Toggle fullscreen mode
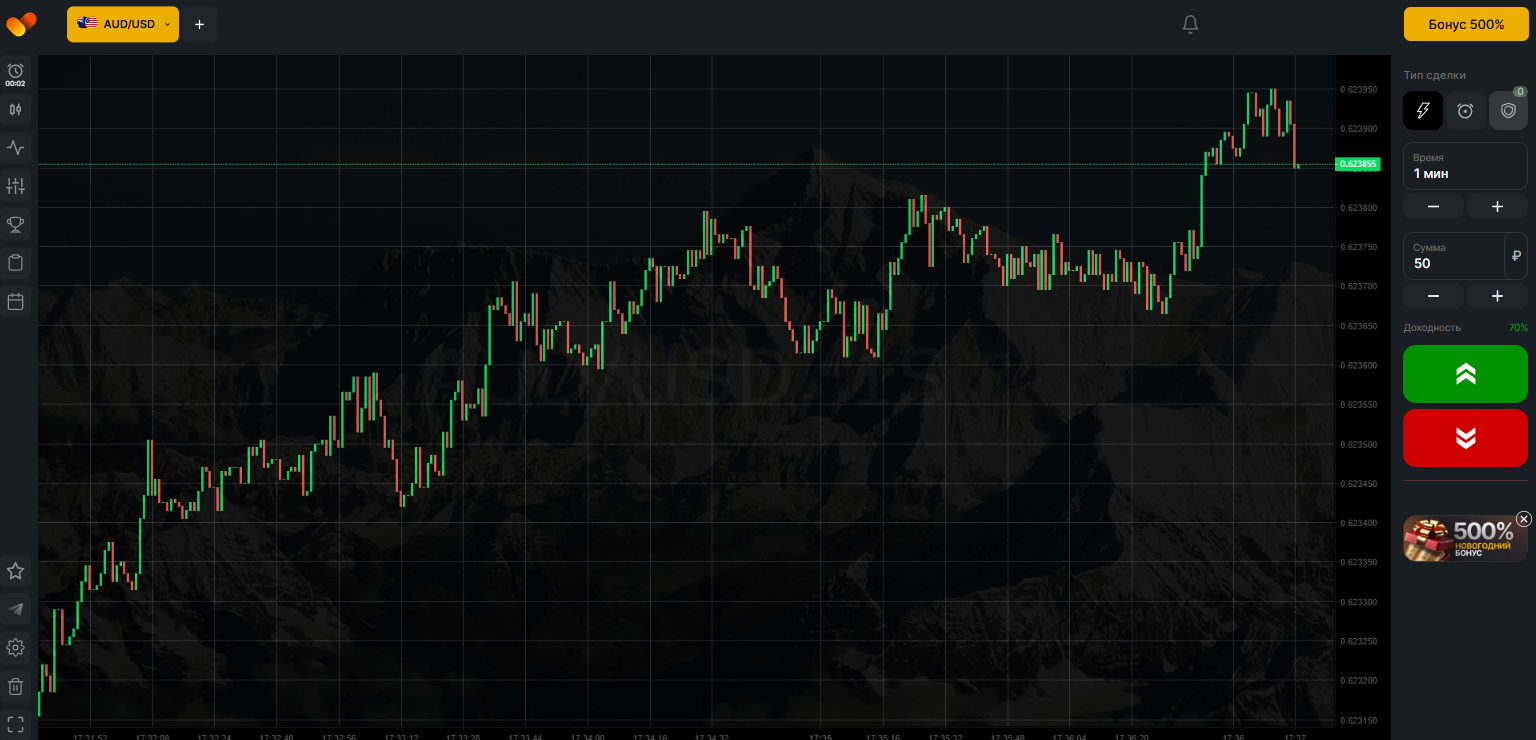Image resolution: width=1536 pixels, height=740 pixels. (x=15, y=723)
